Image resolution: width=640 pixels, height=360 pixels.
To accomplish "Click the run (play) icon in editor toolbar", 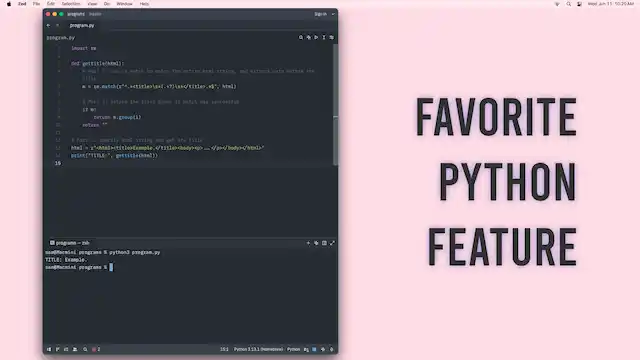I will 316,38.
